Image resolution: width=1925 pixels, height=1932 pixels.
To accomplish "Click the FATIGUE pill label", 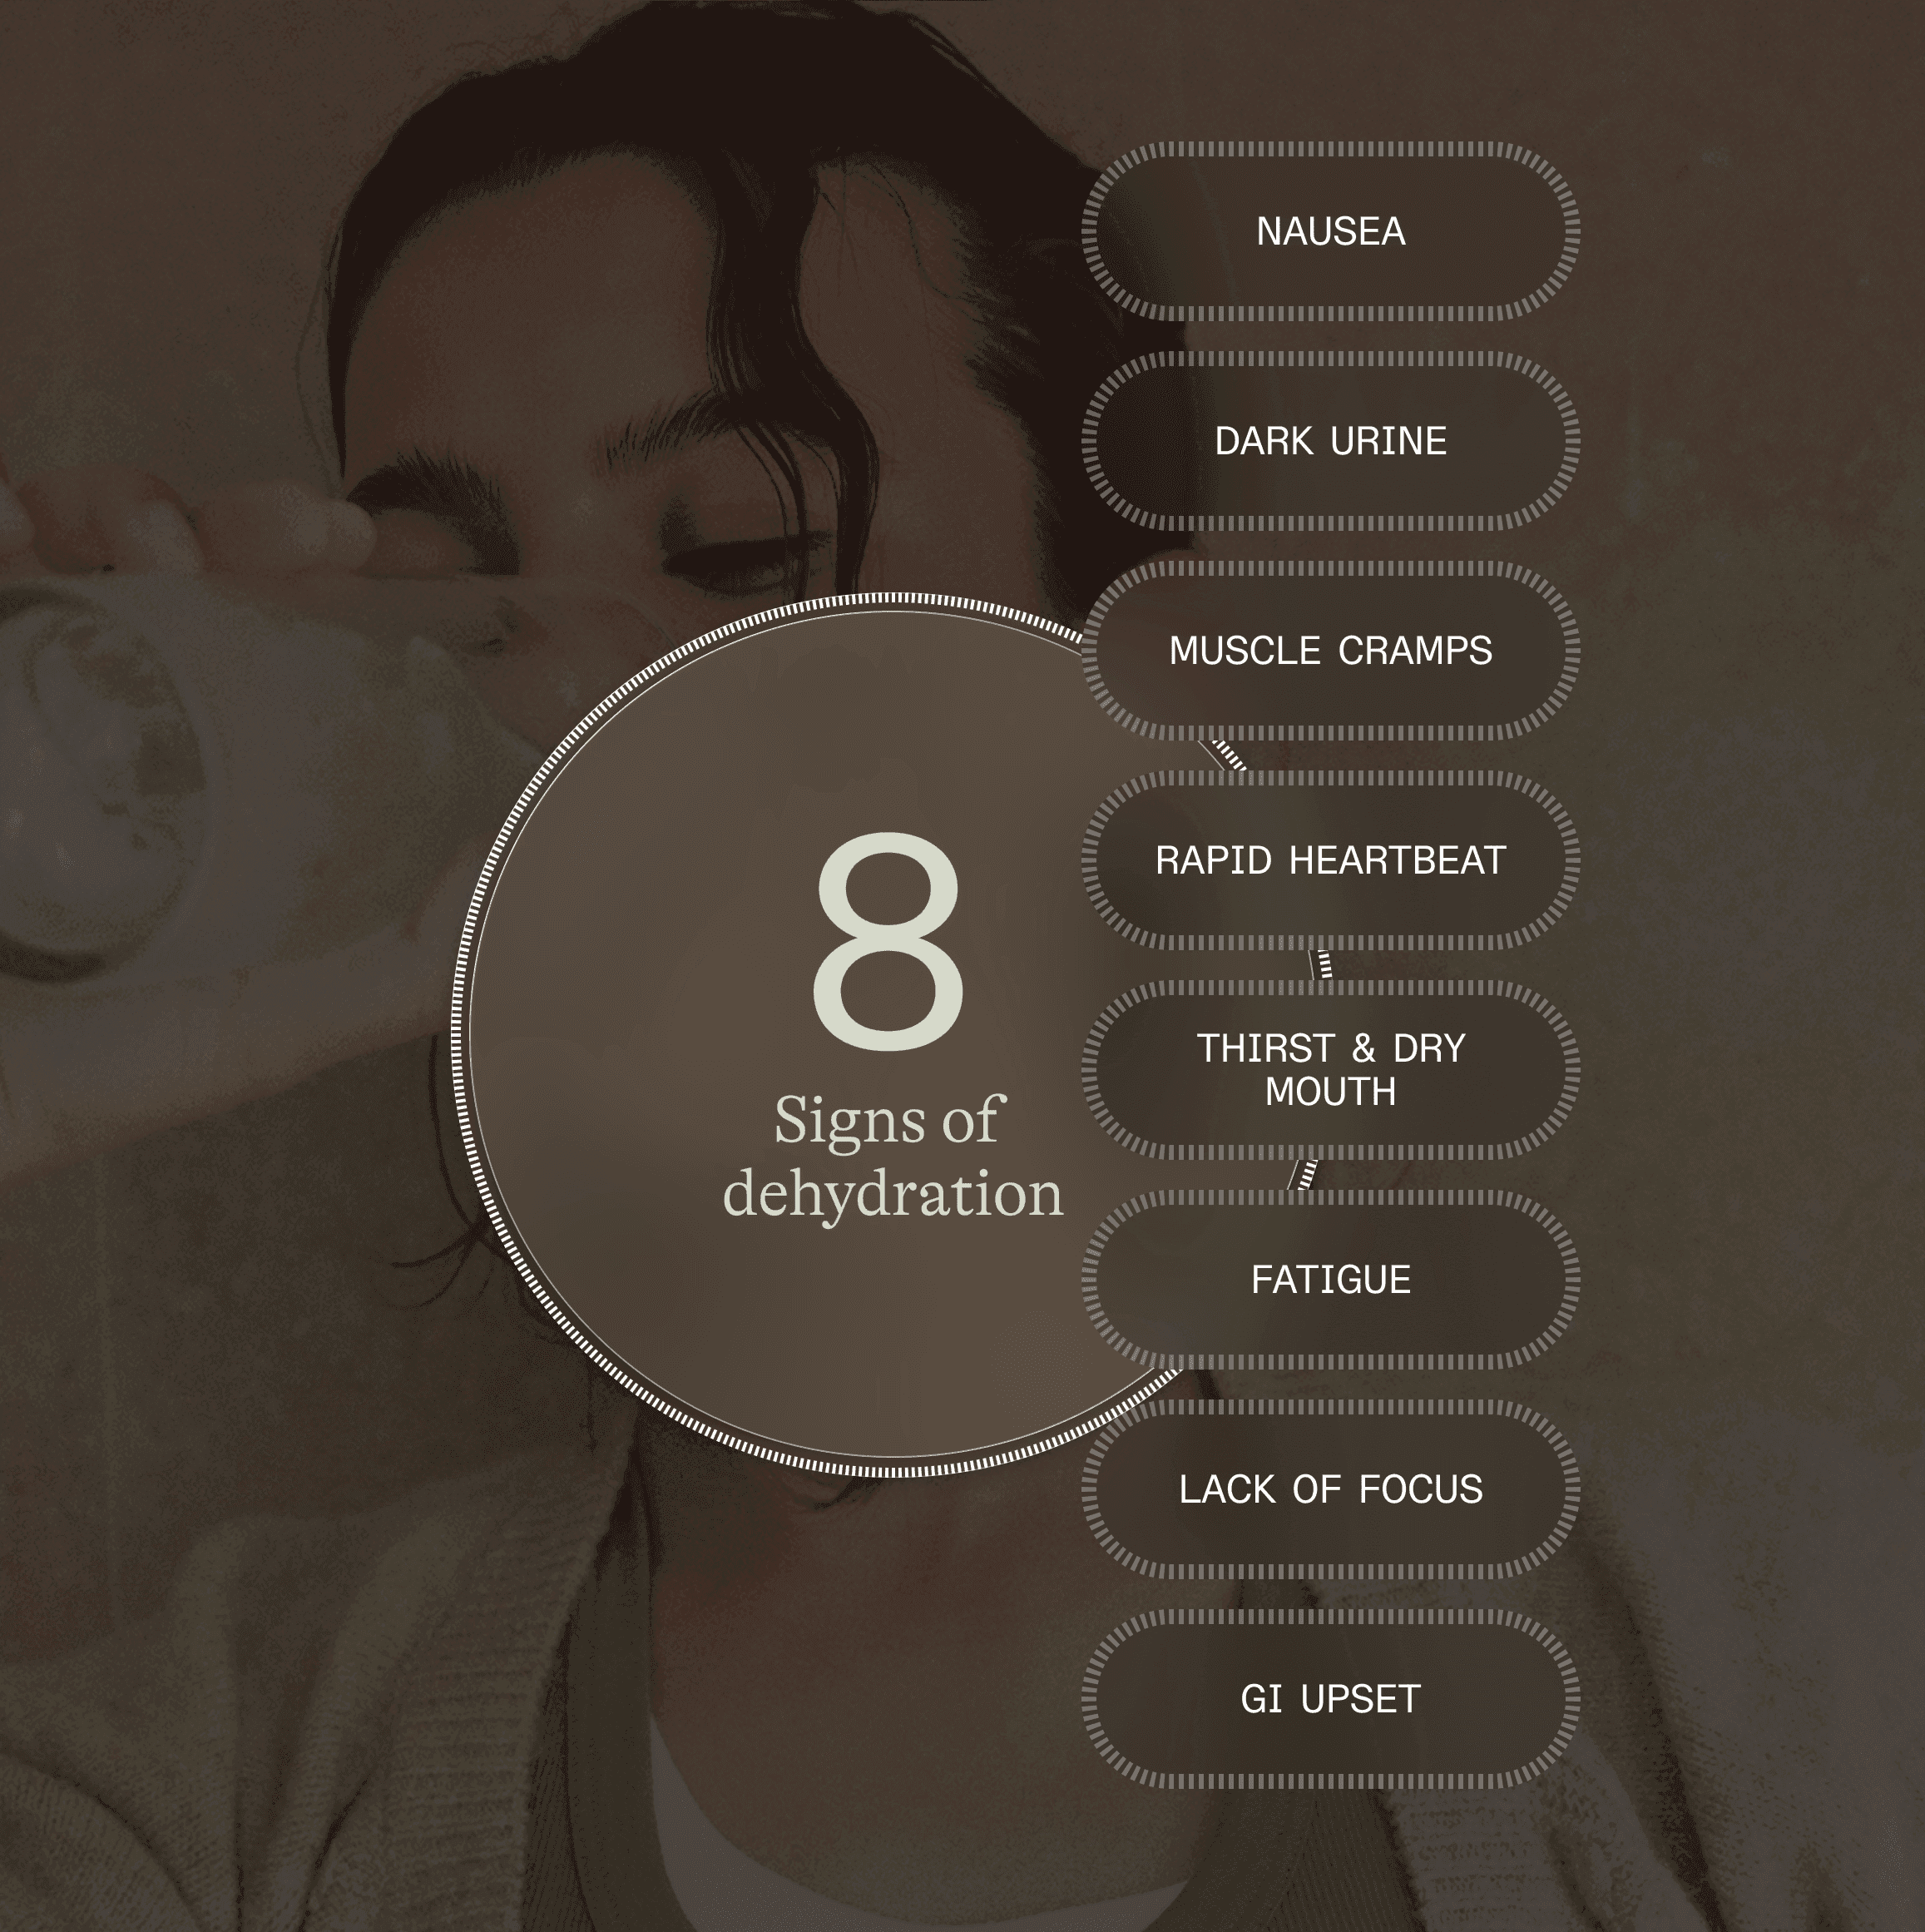I will (x=1330, y=1280).
